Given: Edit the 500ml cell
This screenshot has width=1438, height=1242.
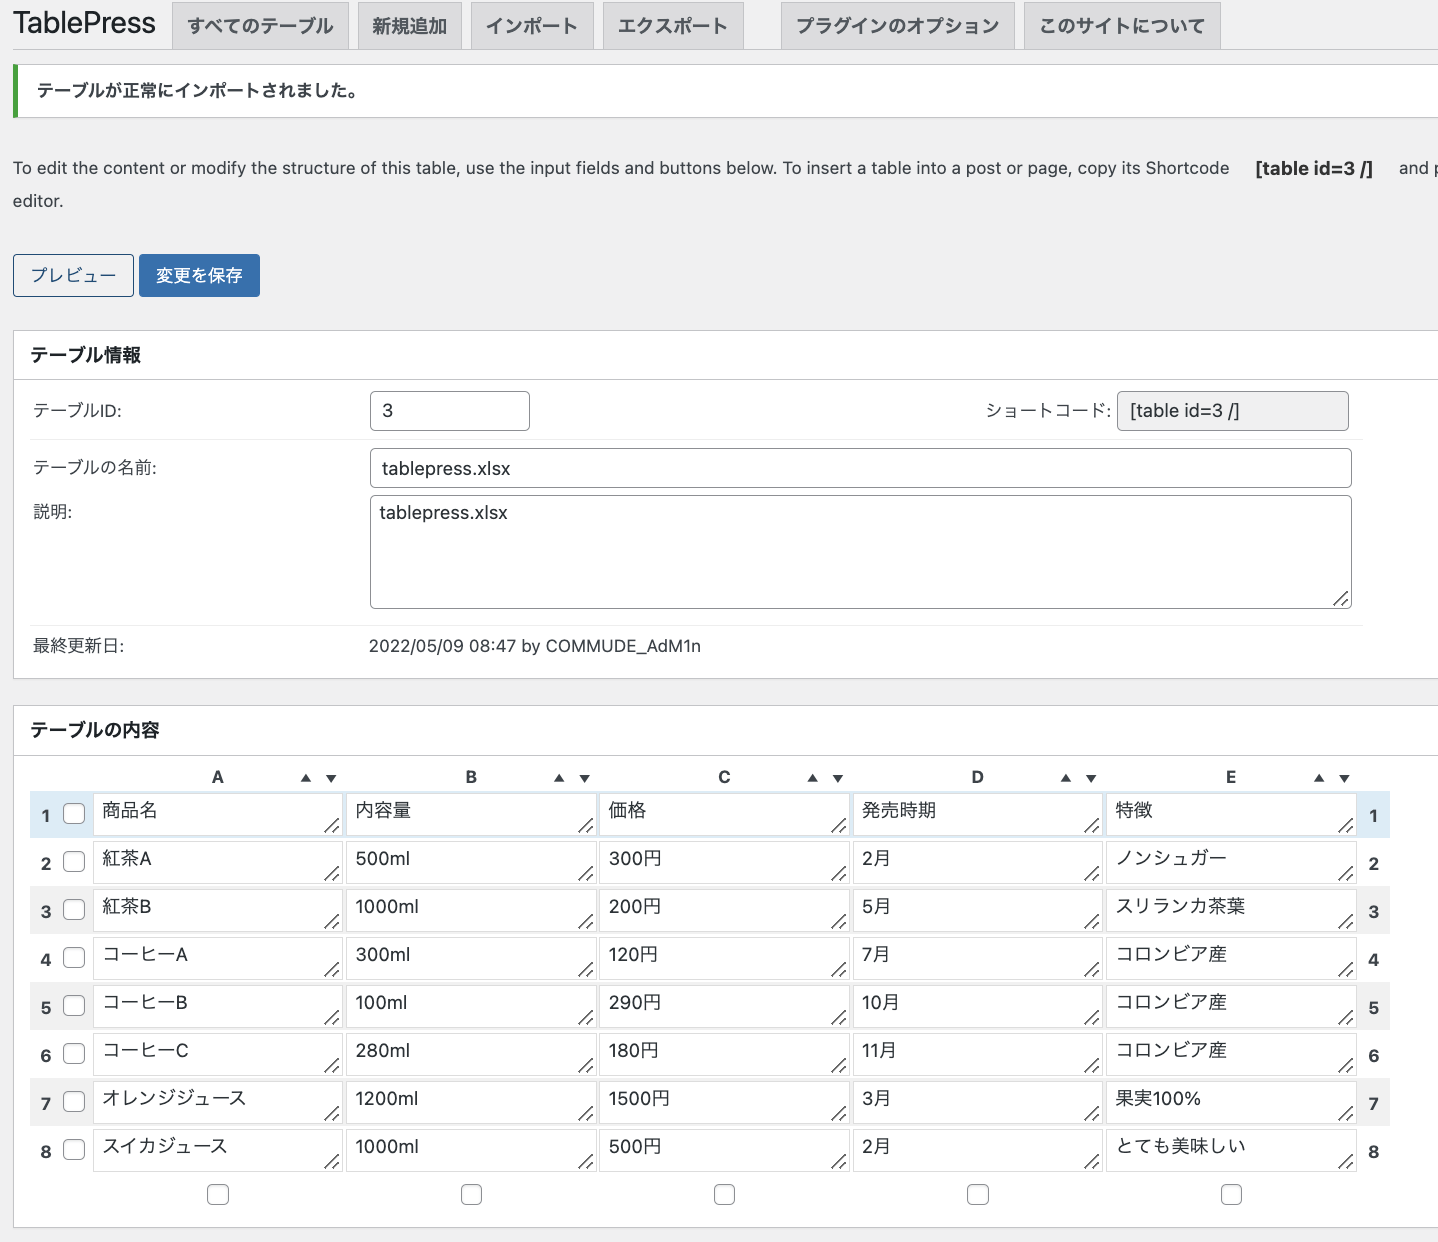Looking at the screenshot, I should pos(471,862).
